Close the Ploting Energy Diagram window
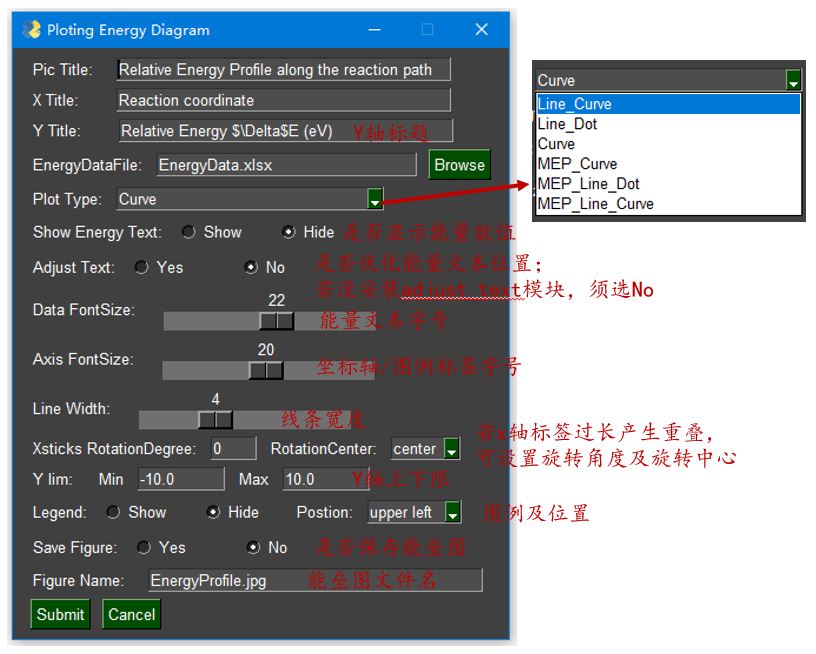The height and width of the screenshot is (654, 816). [x=481, y=30]
